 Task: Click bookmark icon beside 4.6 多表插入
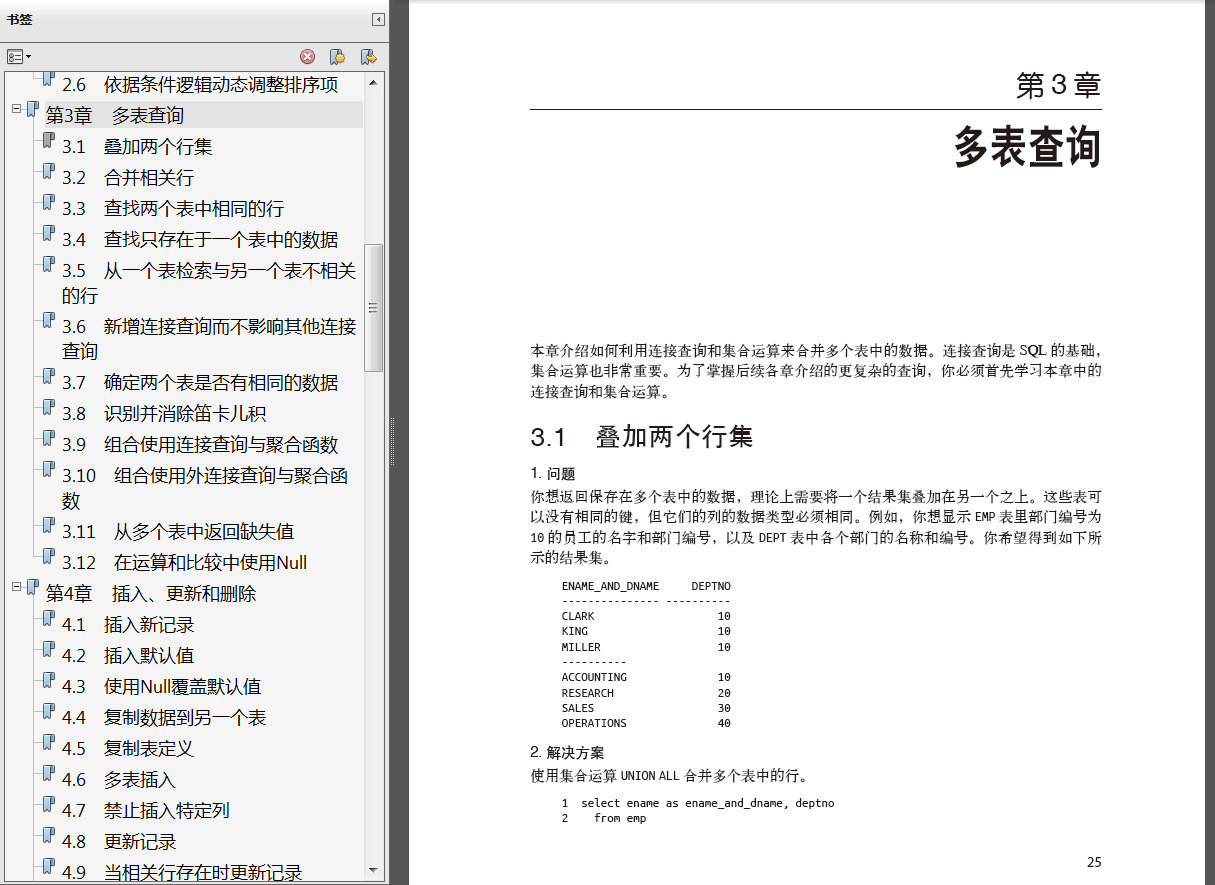[x=48, y=774]
